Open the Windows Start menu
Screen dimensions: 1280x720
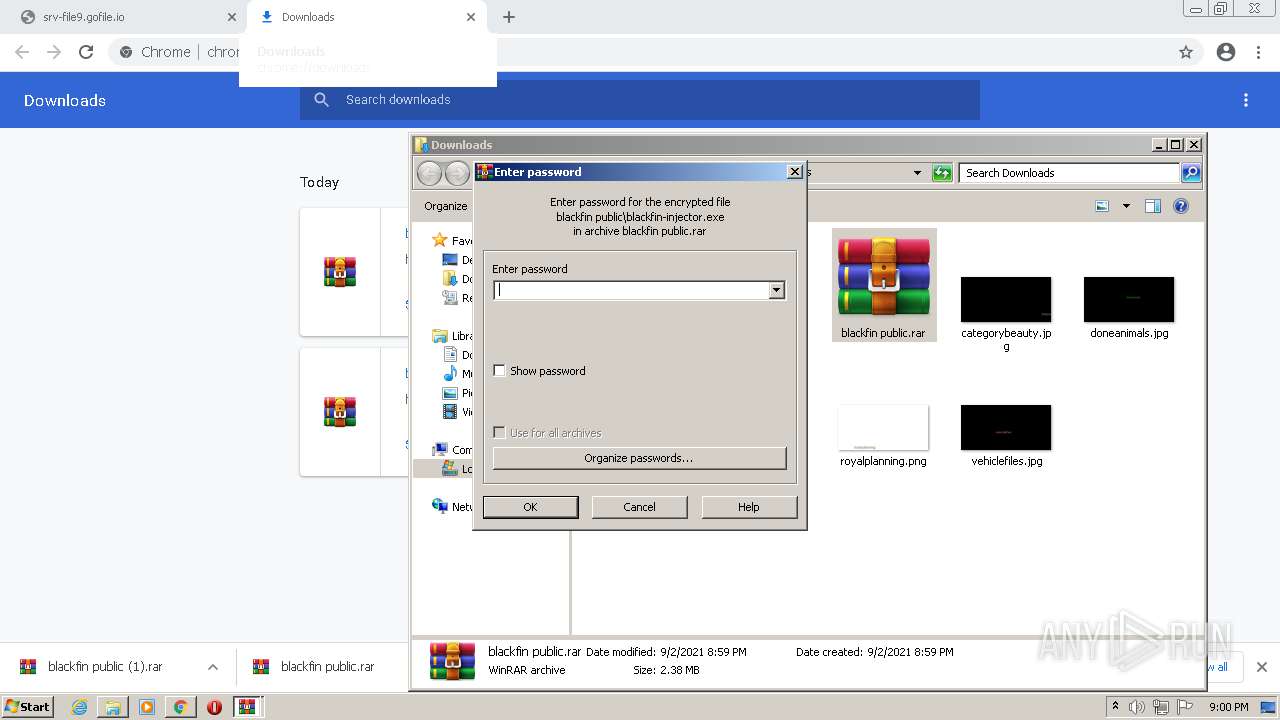pos(27,707)
